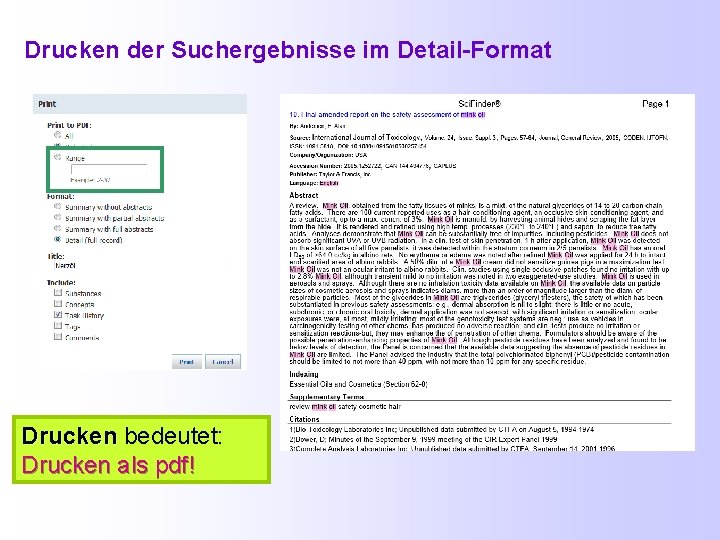Image resolution: width=720 pixels, height=540 pixels.
Task: Enable the Substances checkbox
Action: click(57, 292)
